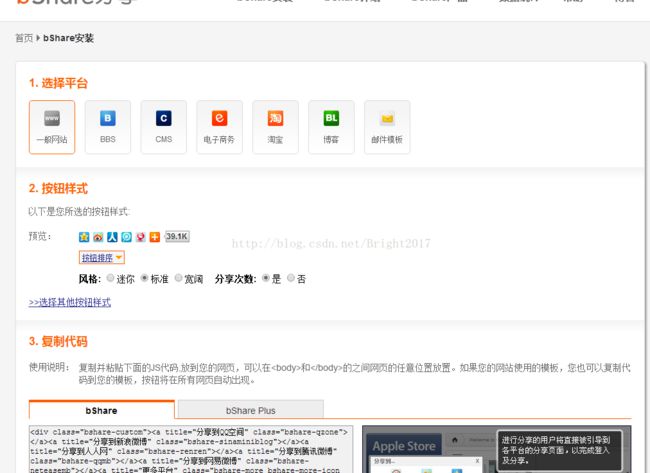This screenshot has width=650, height=473.
Task: Set 分享次数 to 是
Action: pos(266,278)
